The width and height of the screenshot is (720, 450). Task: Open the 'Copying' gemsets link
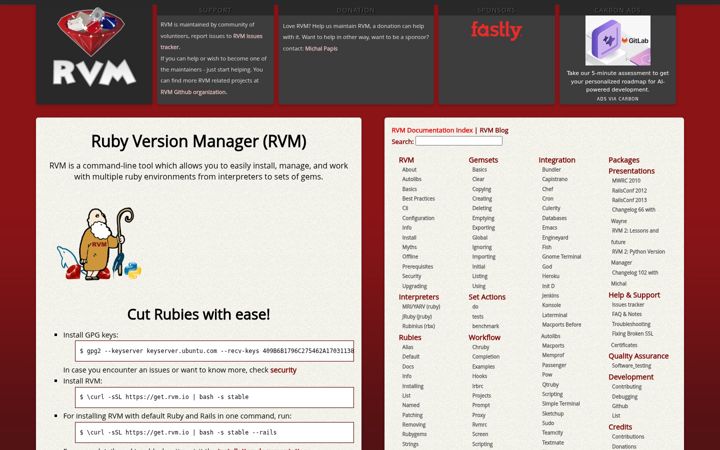click(x=481, y=189)
